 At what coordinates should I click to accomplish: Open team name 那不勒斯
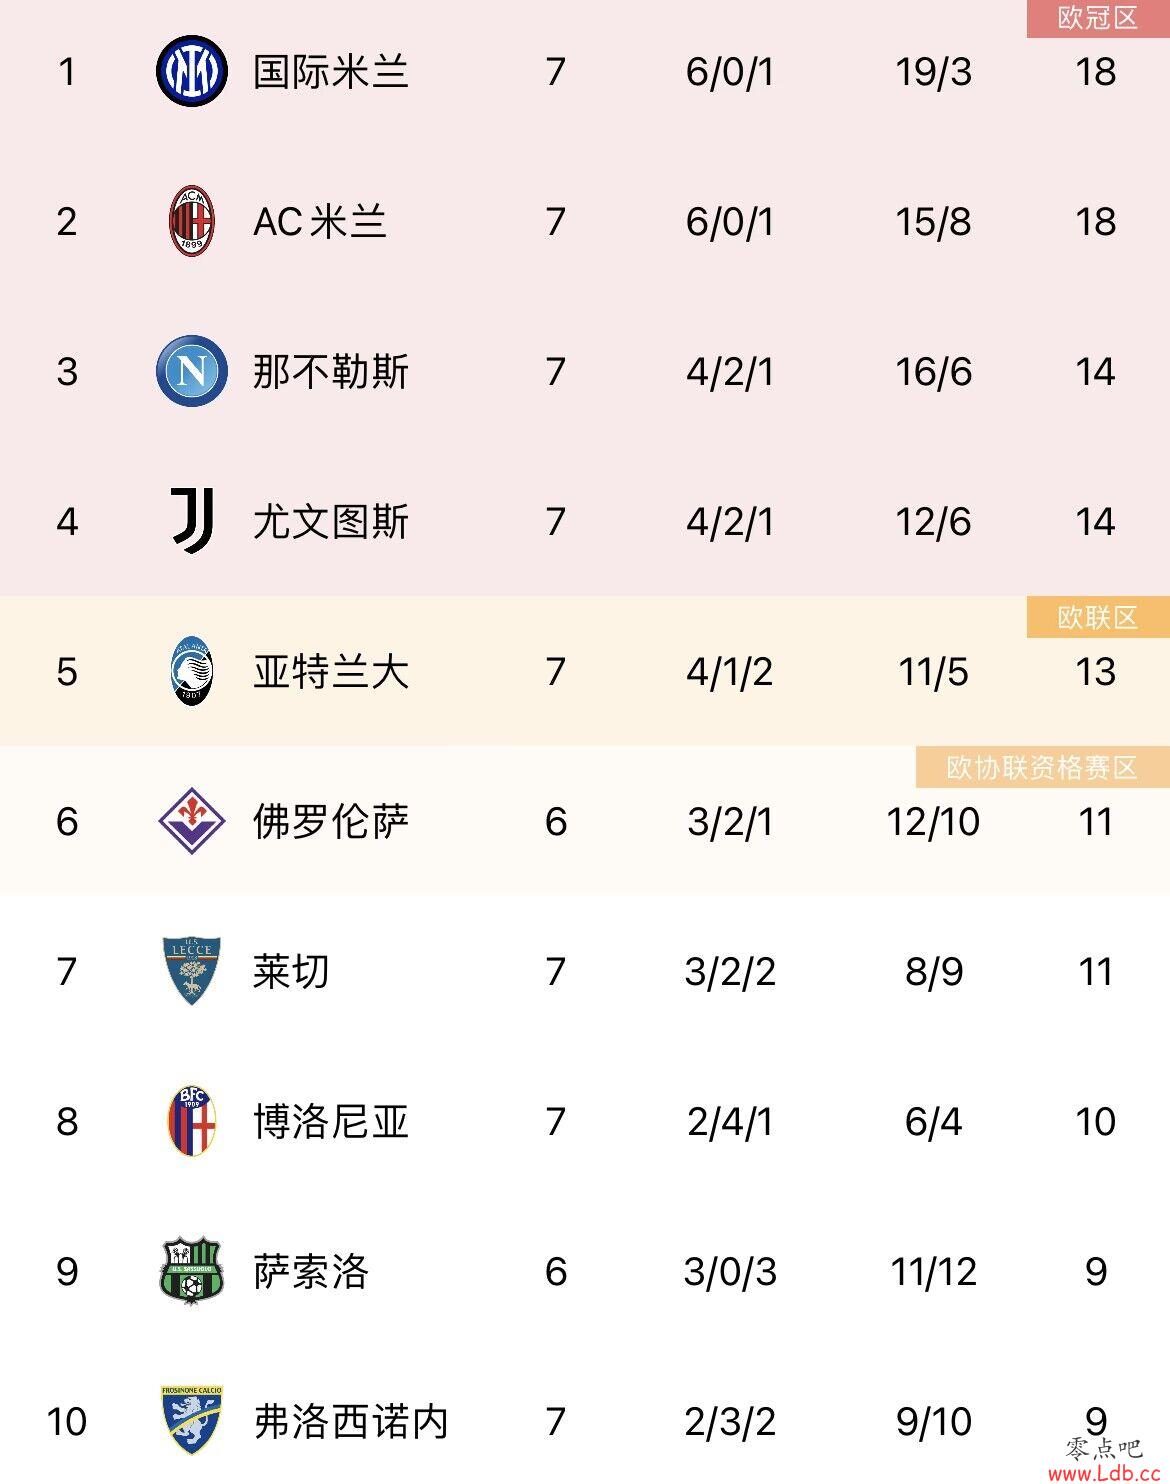coord(331,372)
